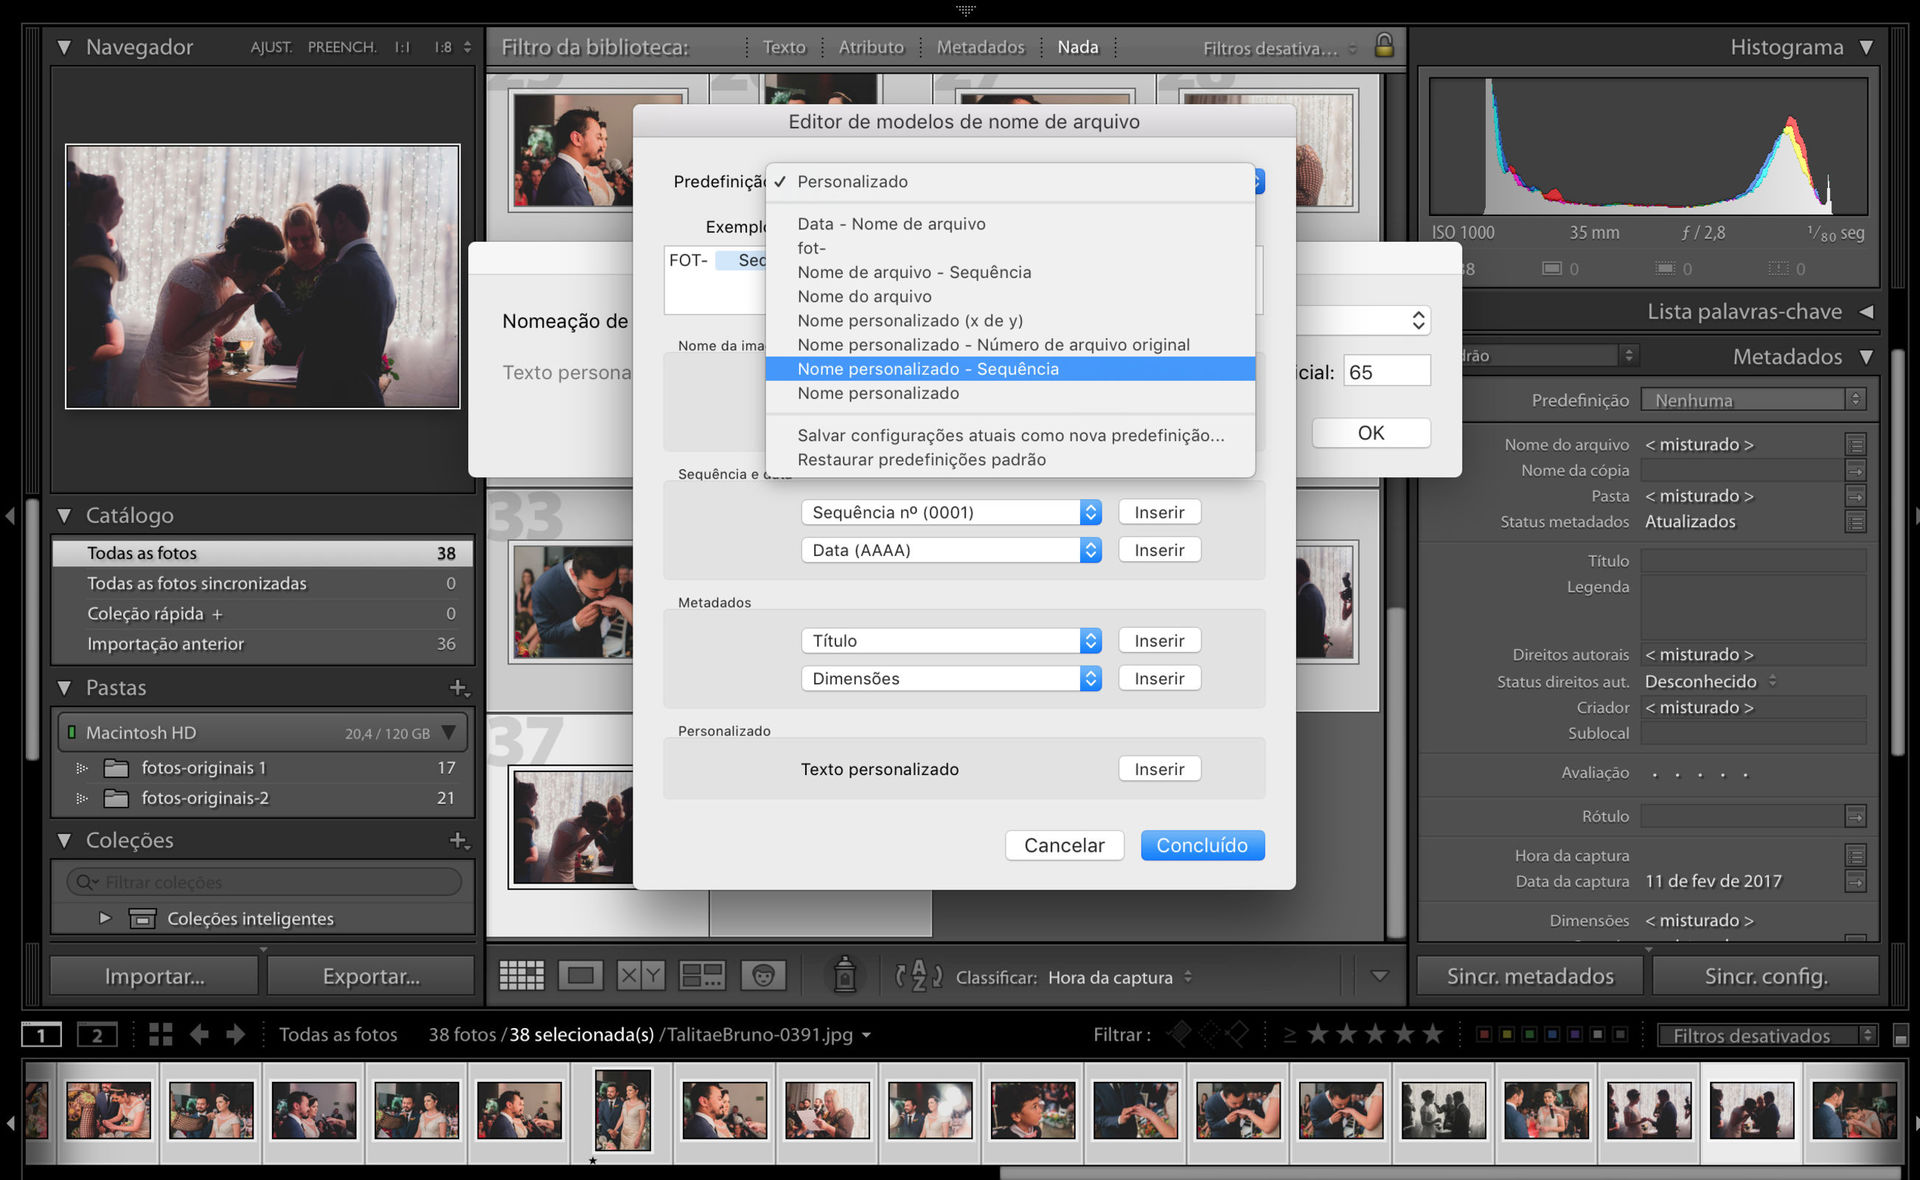1920x1180 pixels.
Task: Toggle PREENCH. zoom in Navegador
Action: [342, 47]
